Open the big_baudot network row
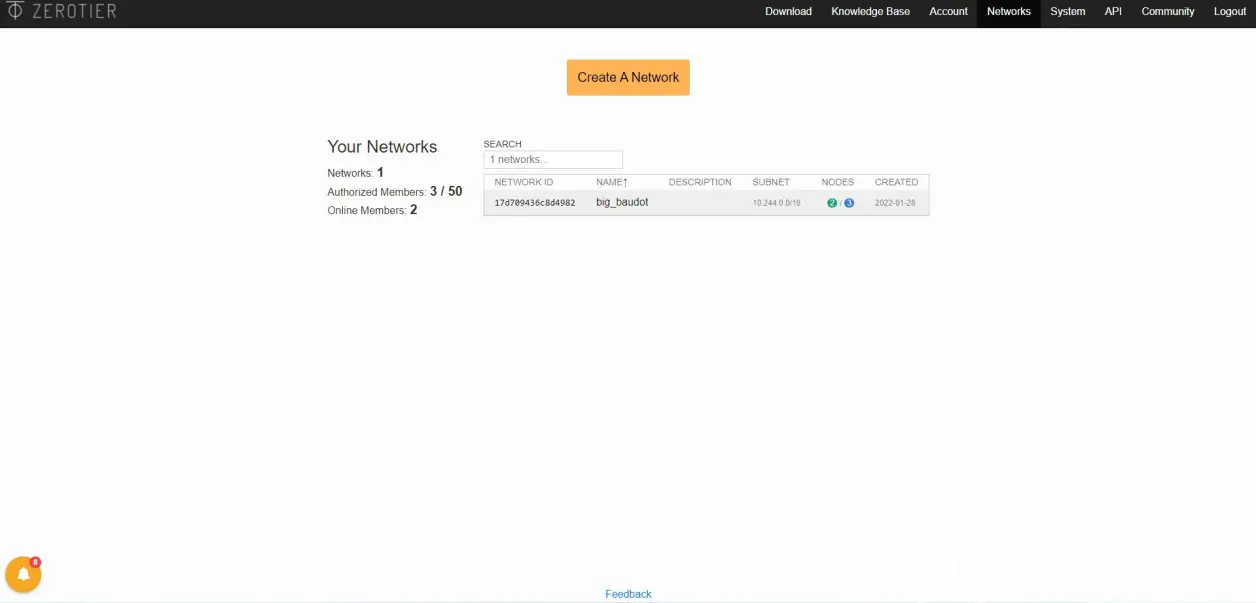Viewport: 1256px width, 603px height. click(x=706, y=202)
